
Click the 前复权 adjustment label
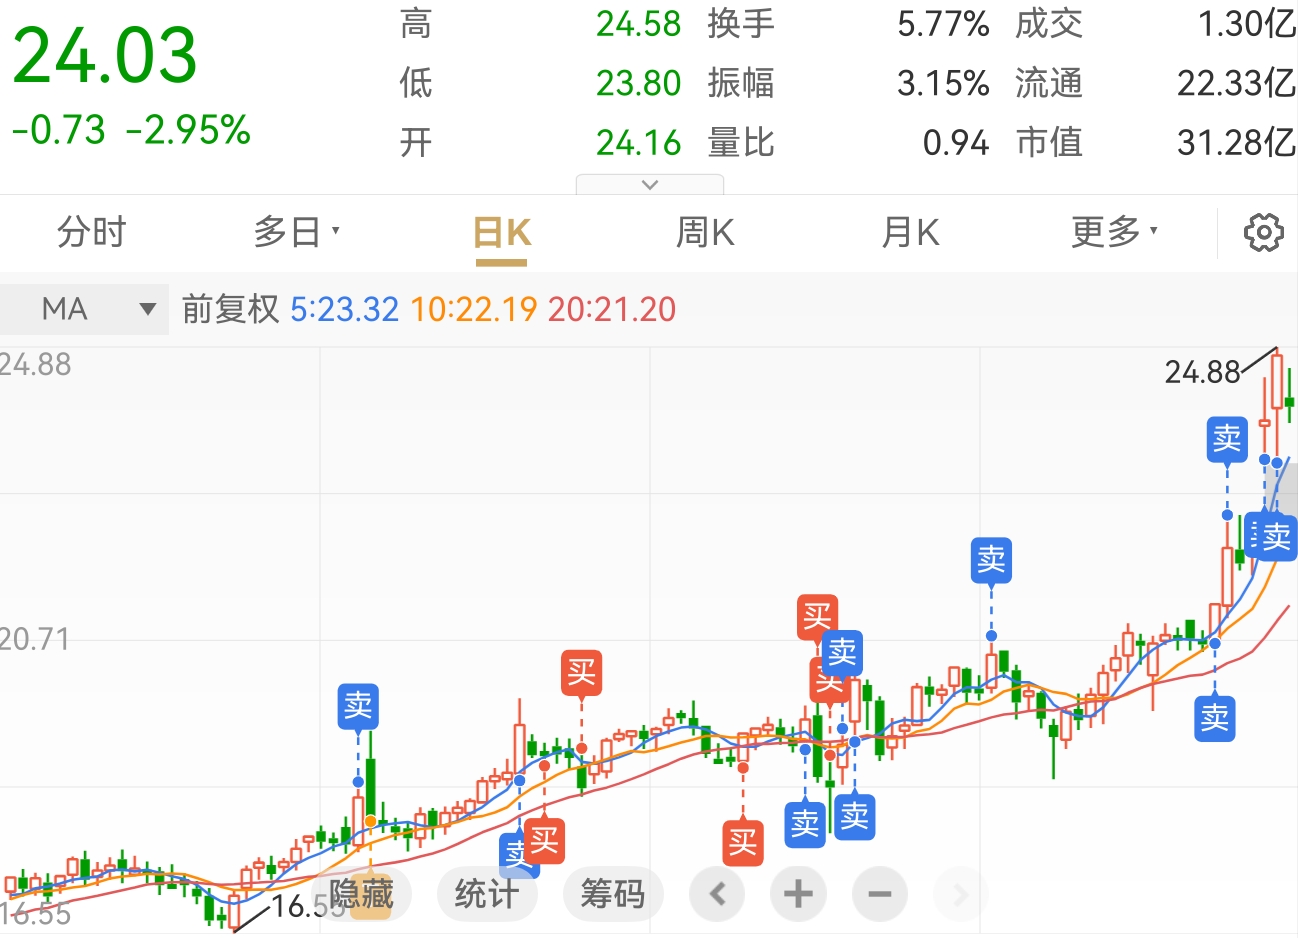230,309
